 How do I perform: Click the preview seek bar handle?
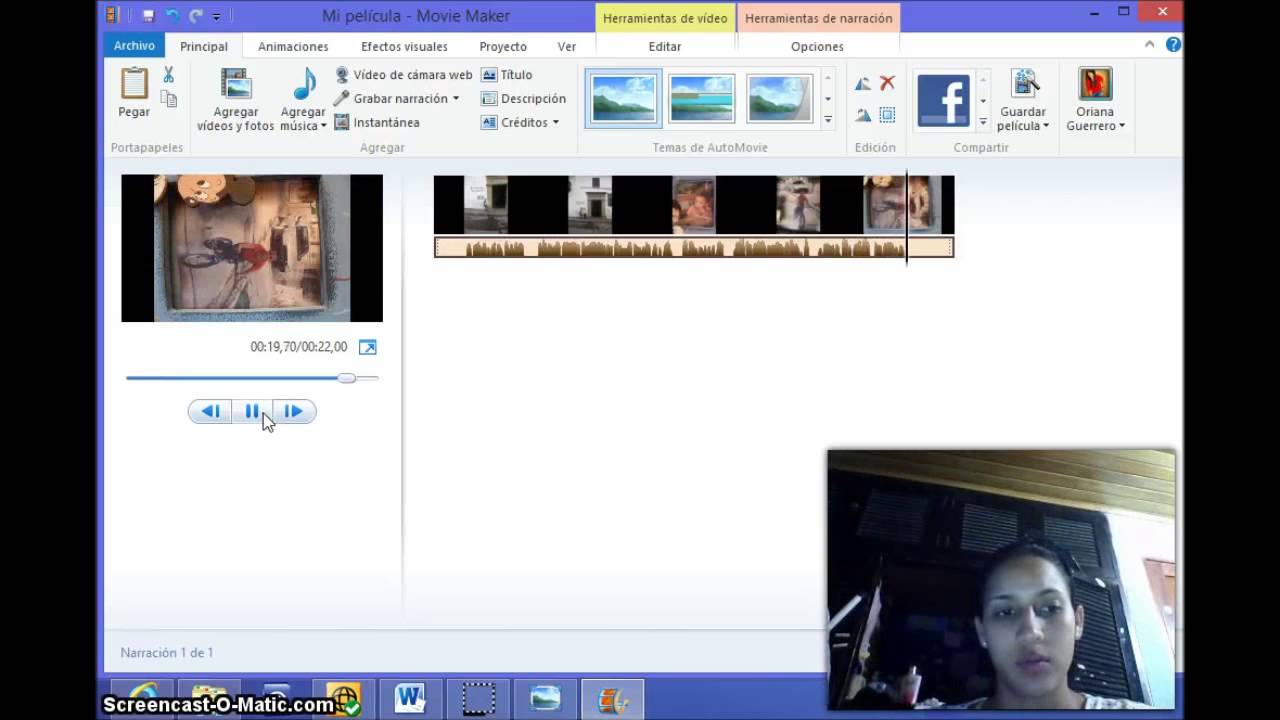[346, 378]
